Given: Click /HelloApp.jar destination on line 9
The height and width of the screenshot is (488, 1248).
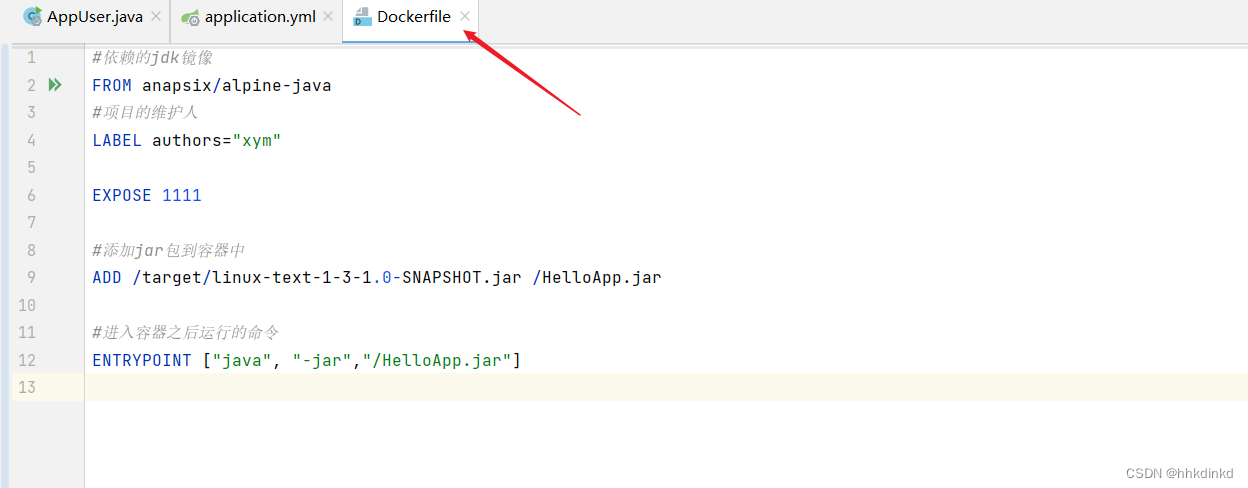Looking at the screenshot, I should 596,277.
